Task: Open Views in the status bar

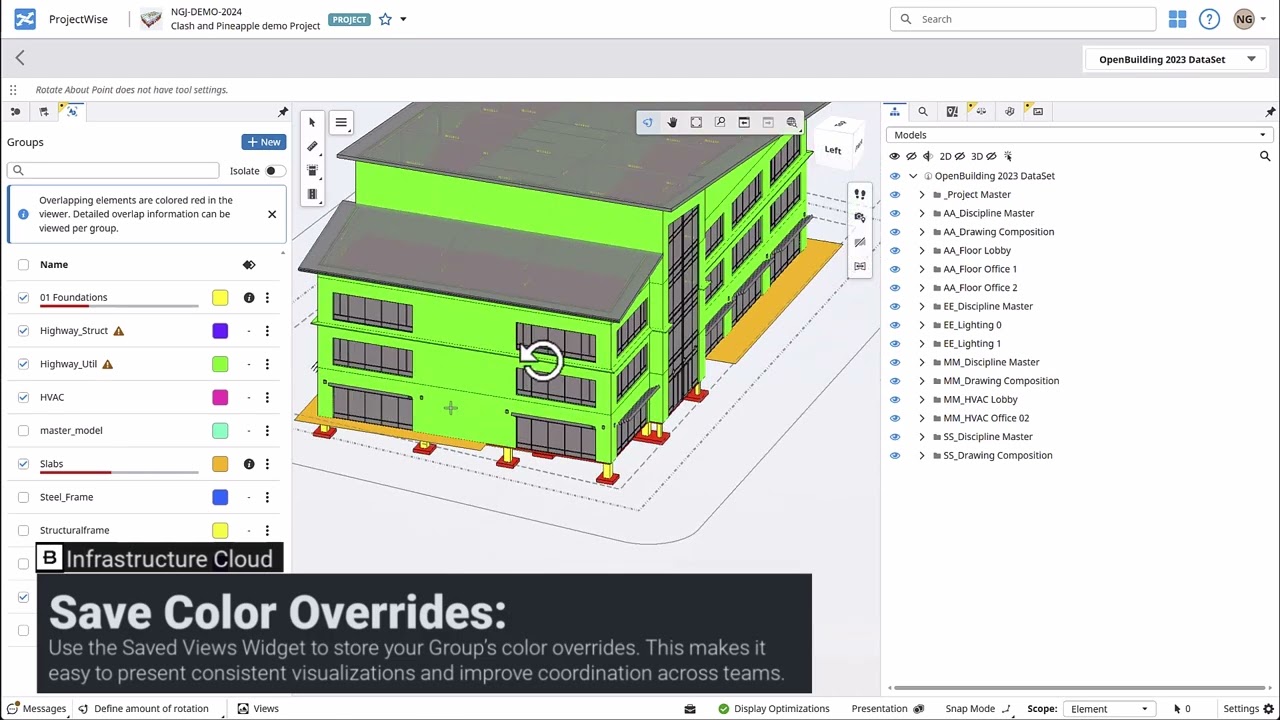Action: click(258, 709)
